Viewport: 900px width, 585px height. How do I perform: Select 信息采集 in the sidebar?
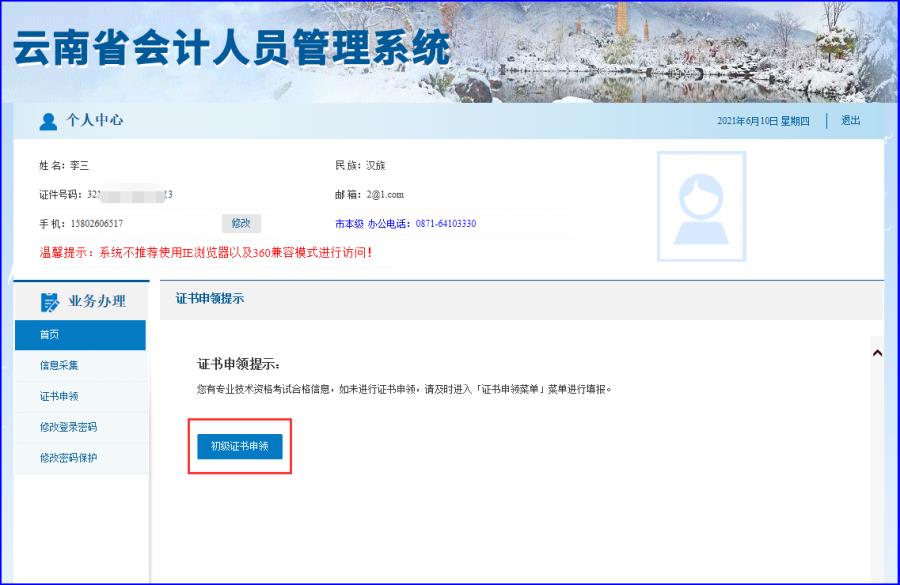click(60, 366)
